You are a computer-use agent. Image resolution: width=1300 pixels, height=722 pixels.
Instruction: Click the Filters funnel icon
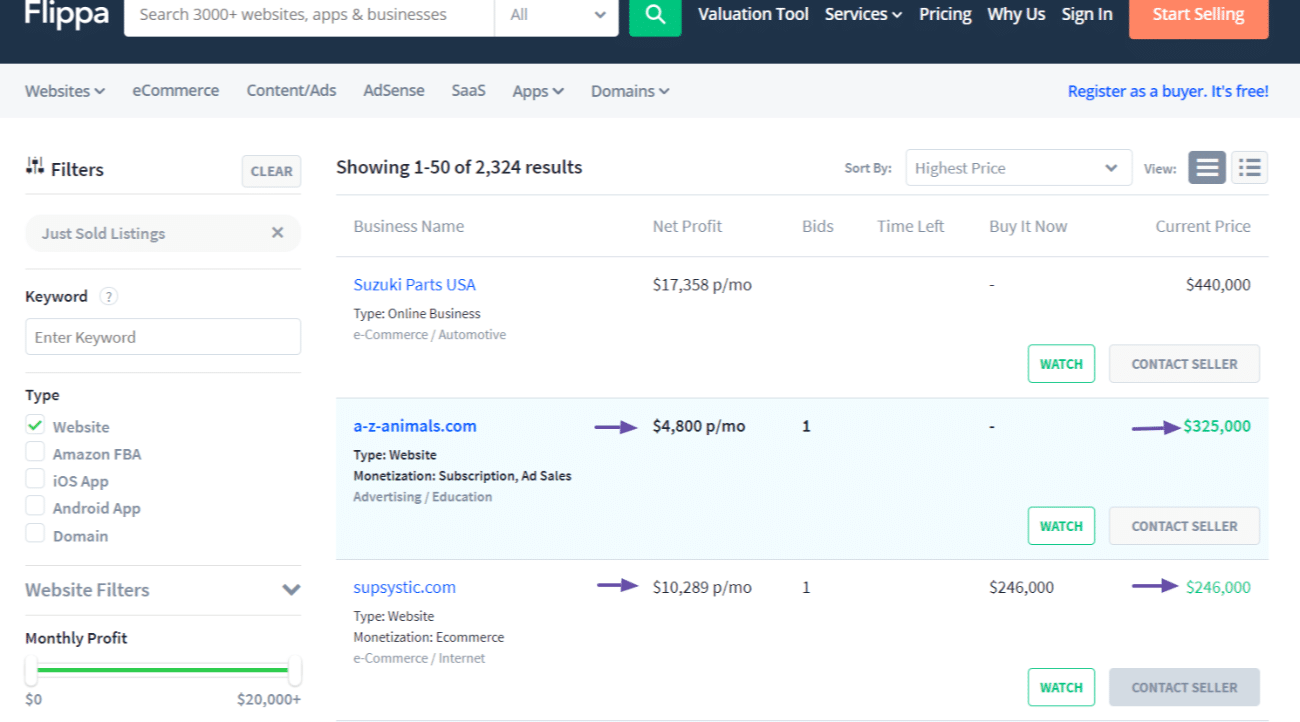pos(33,168)
